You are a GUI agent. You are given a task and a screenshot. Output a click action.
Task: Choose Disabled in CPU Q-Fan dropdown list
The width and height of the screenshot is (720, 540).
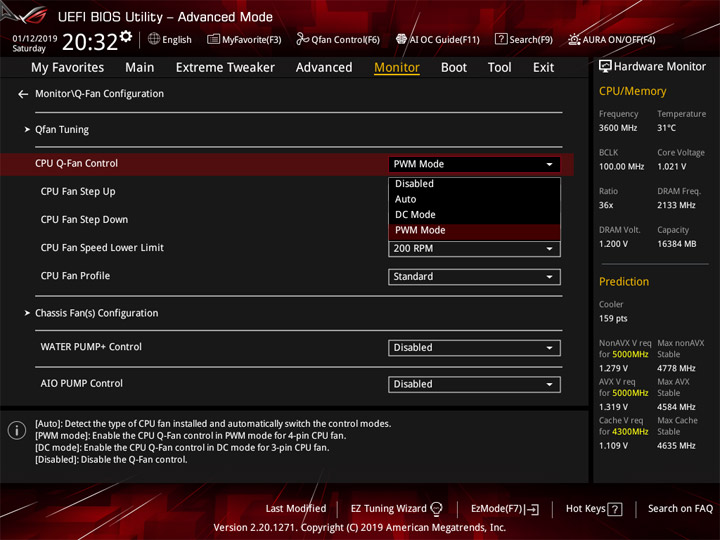point(474,184)
